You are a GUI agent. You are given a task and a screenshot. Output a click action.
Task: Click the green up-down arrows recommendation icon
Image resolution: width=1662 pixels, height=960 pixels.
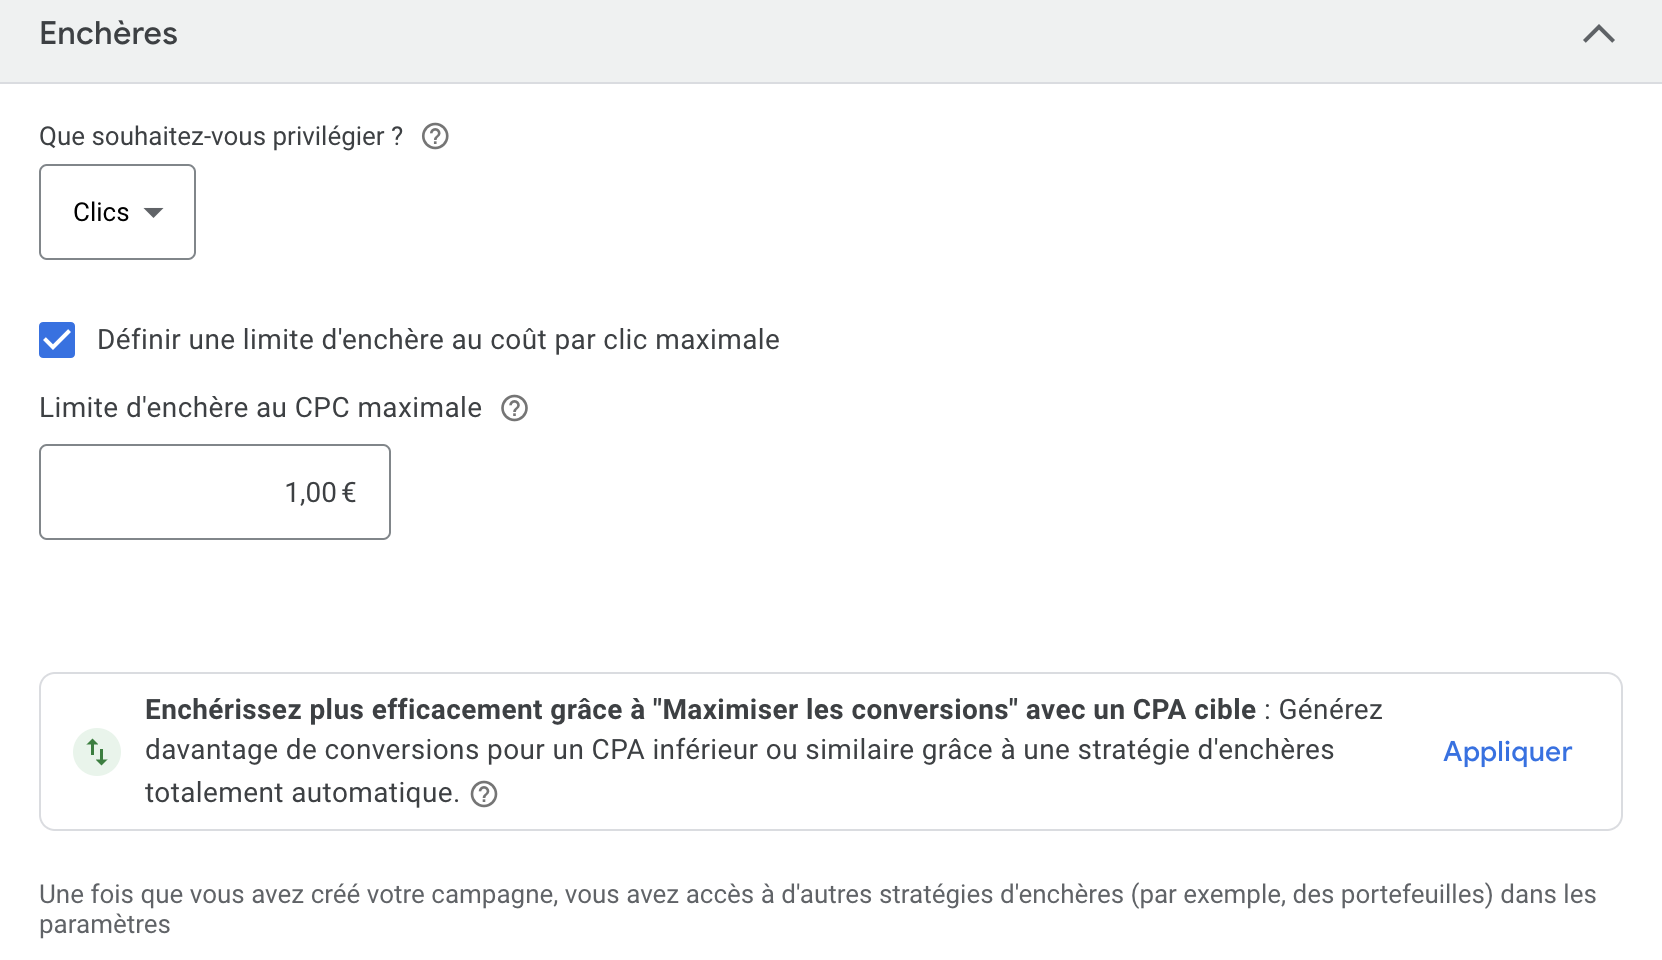point(97,752)
